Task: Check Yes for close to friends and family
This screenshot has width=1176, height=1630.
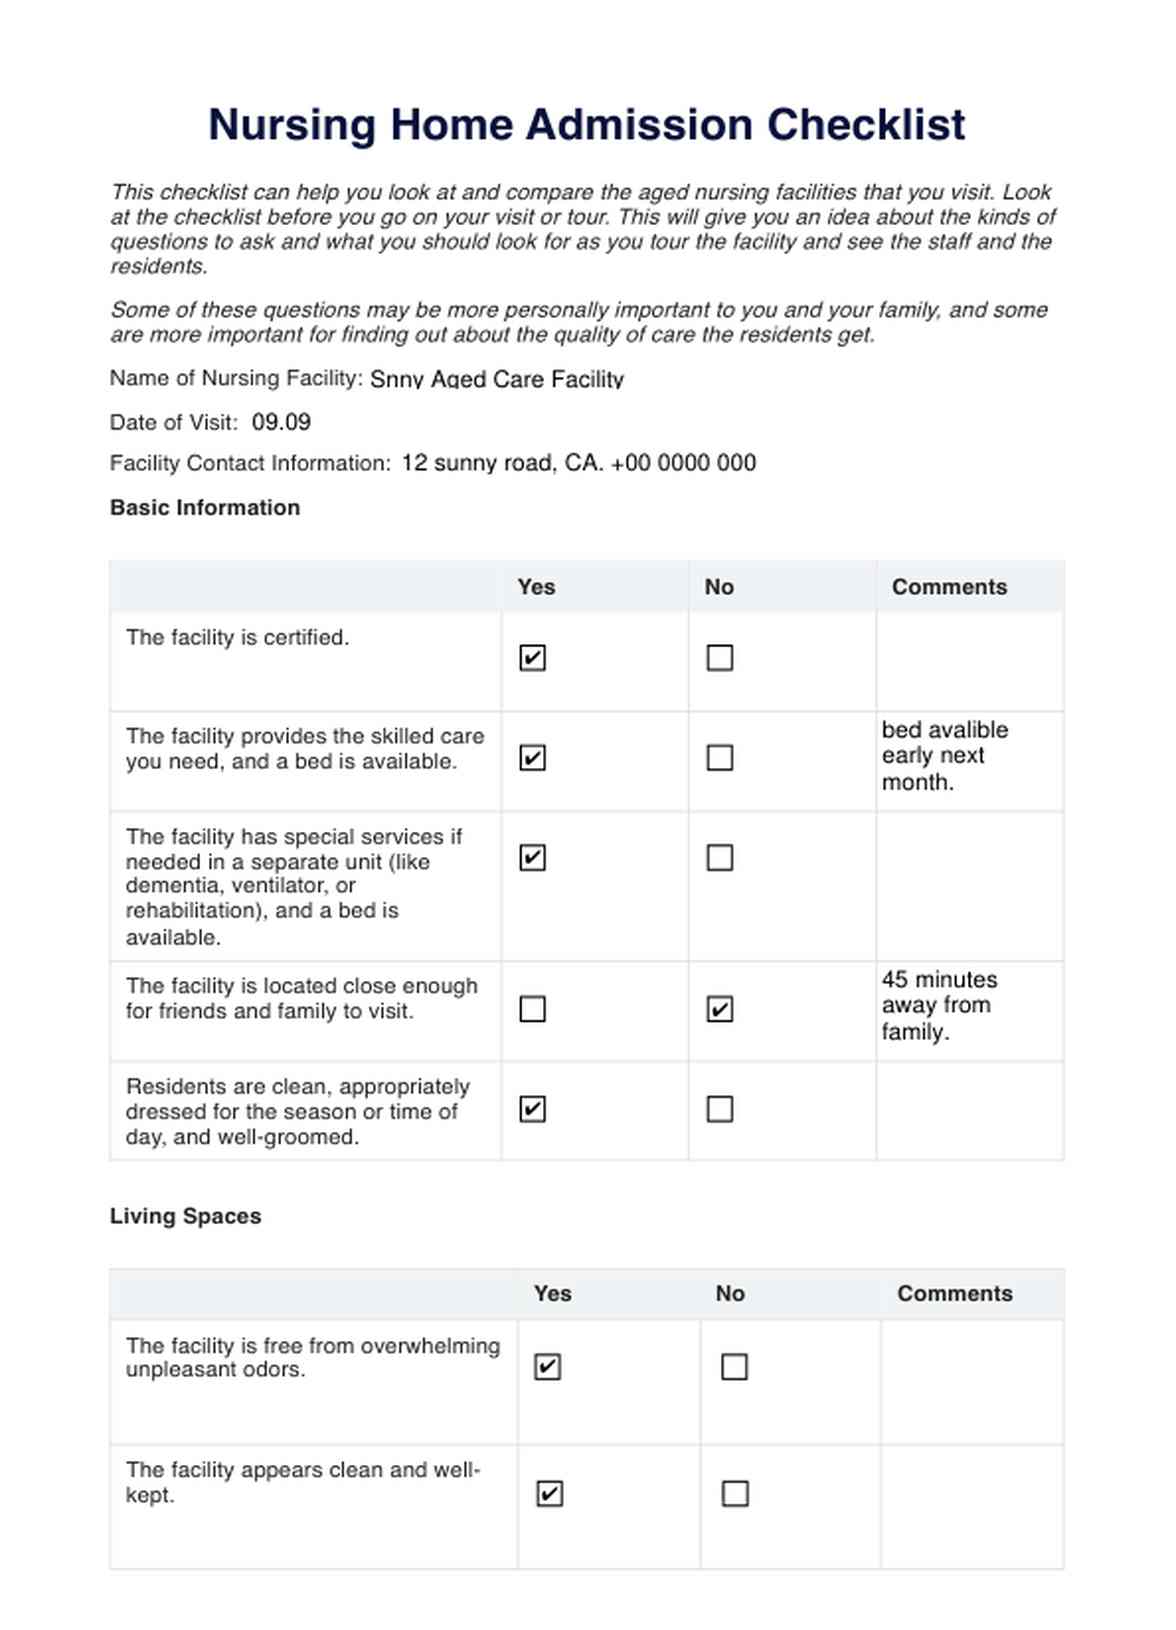Action: coord(533,1009)
